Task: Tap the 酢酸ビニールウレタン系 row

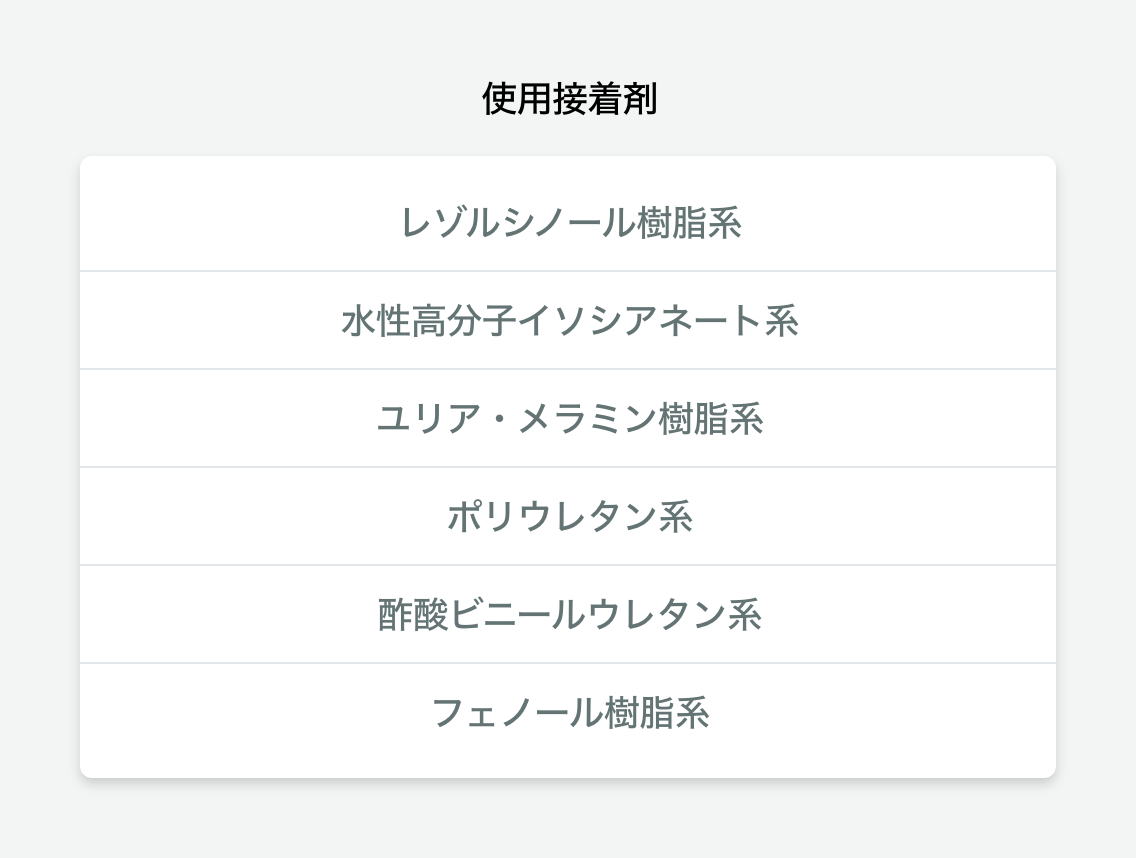Action: pyautogui.click(x=568, y=615)
